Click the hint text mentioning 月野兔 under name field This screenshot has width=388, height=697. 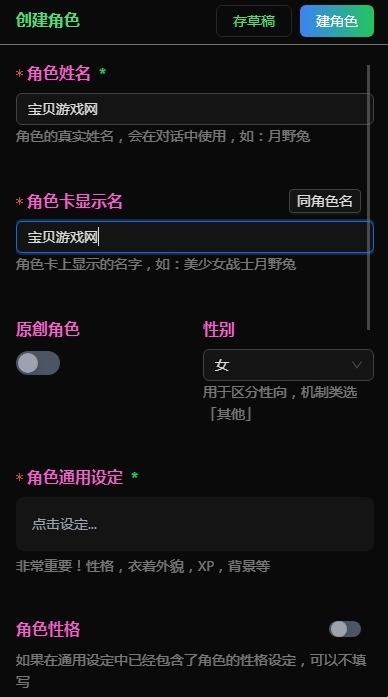[163, 136]
